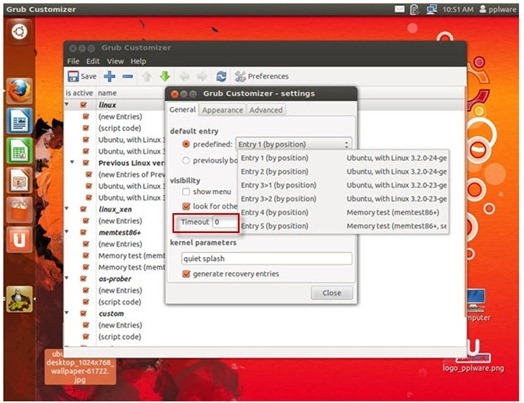Choose Entry 1 (by position) list item
The height and width of the screenshot is (403, 524).
(344, 158)
